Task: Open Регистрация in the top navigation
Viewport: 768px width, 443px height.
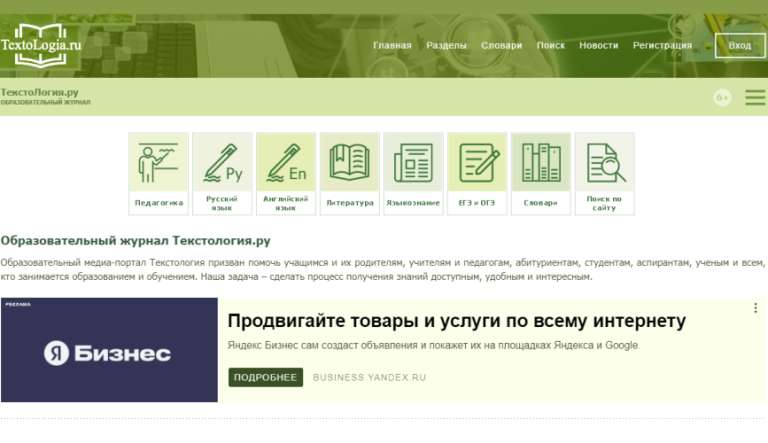Action: coord(662,46)
